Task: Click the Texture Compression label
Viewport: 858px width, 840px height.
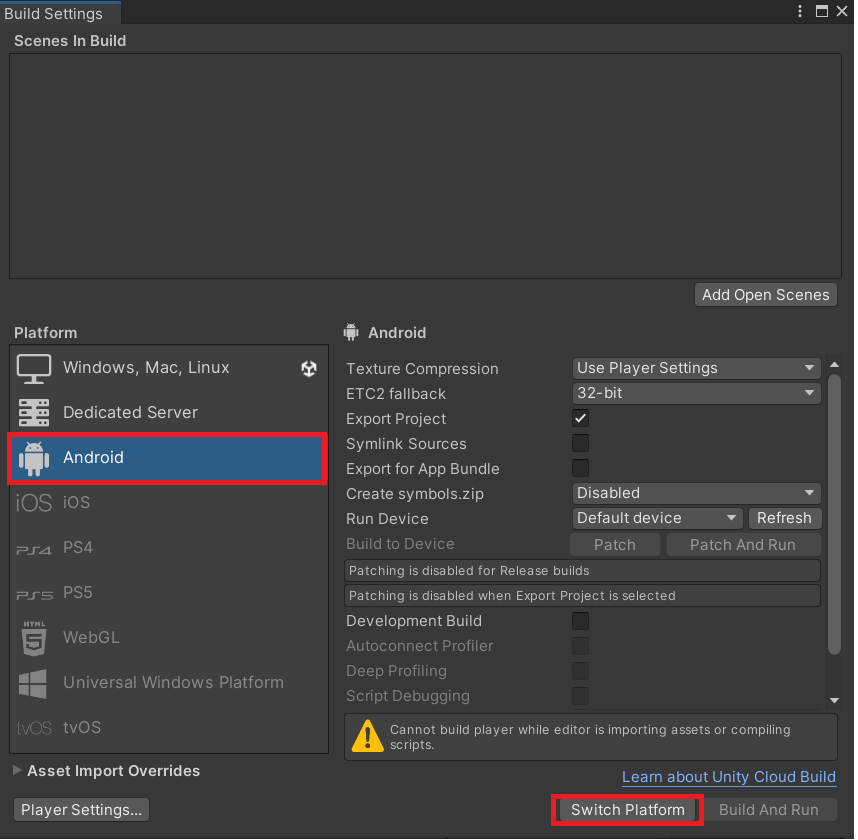Action: coord(422,369)
